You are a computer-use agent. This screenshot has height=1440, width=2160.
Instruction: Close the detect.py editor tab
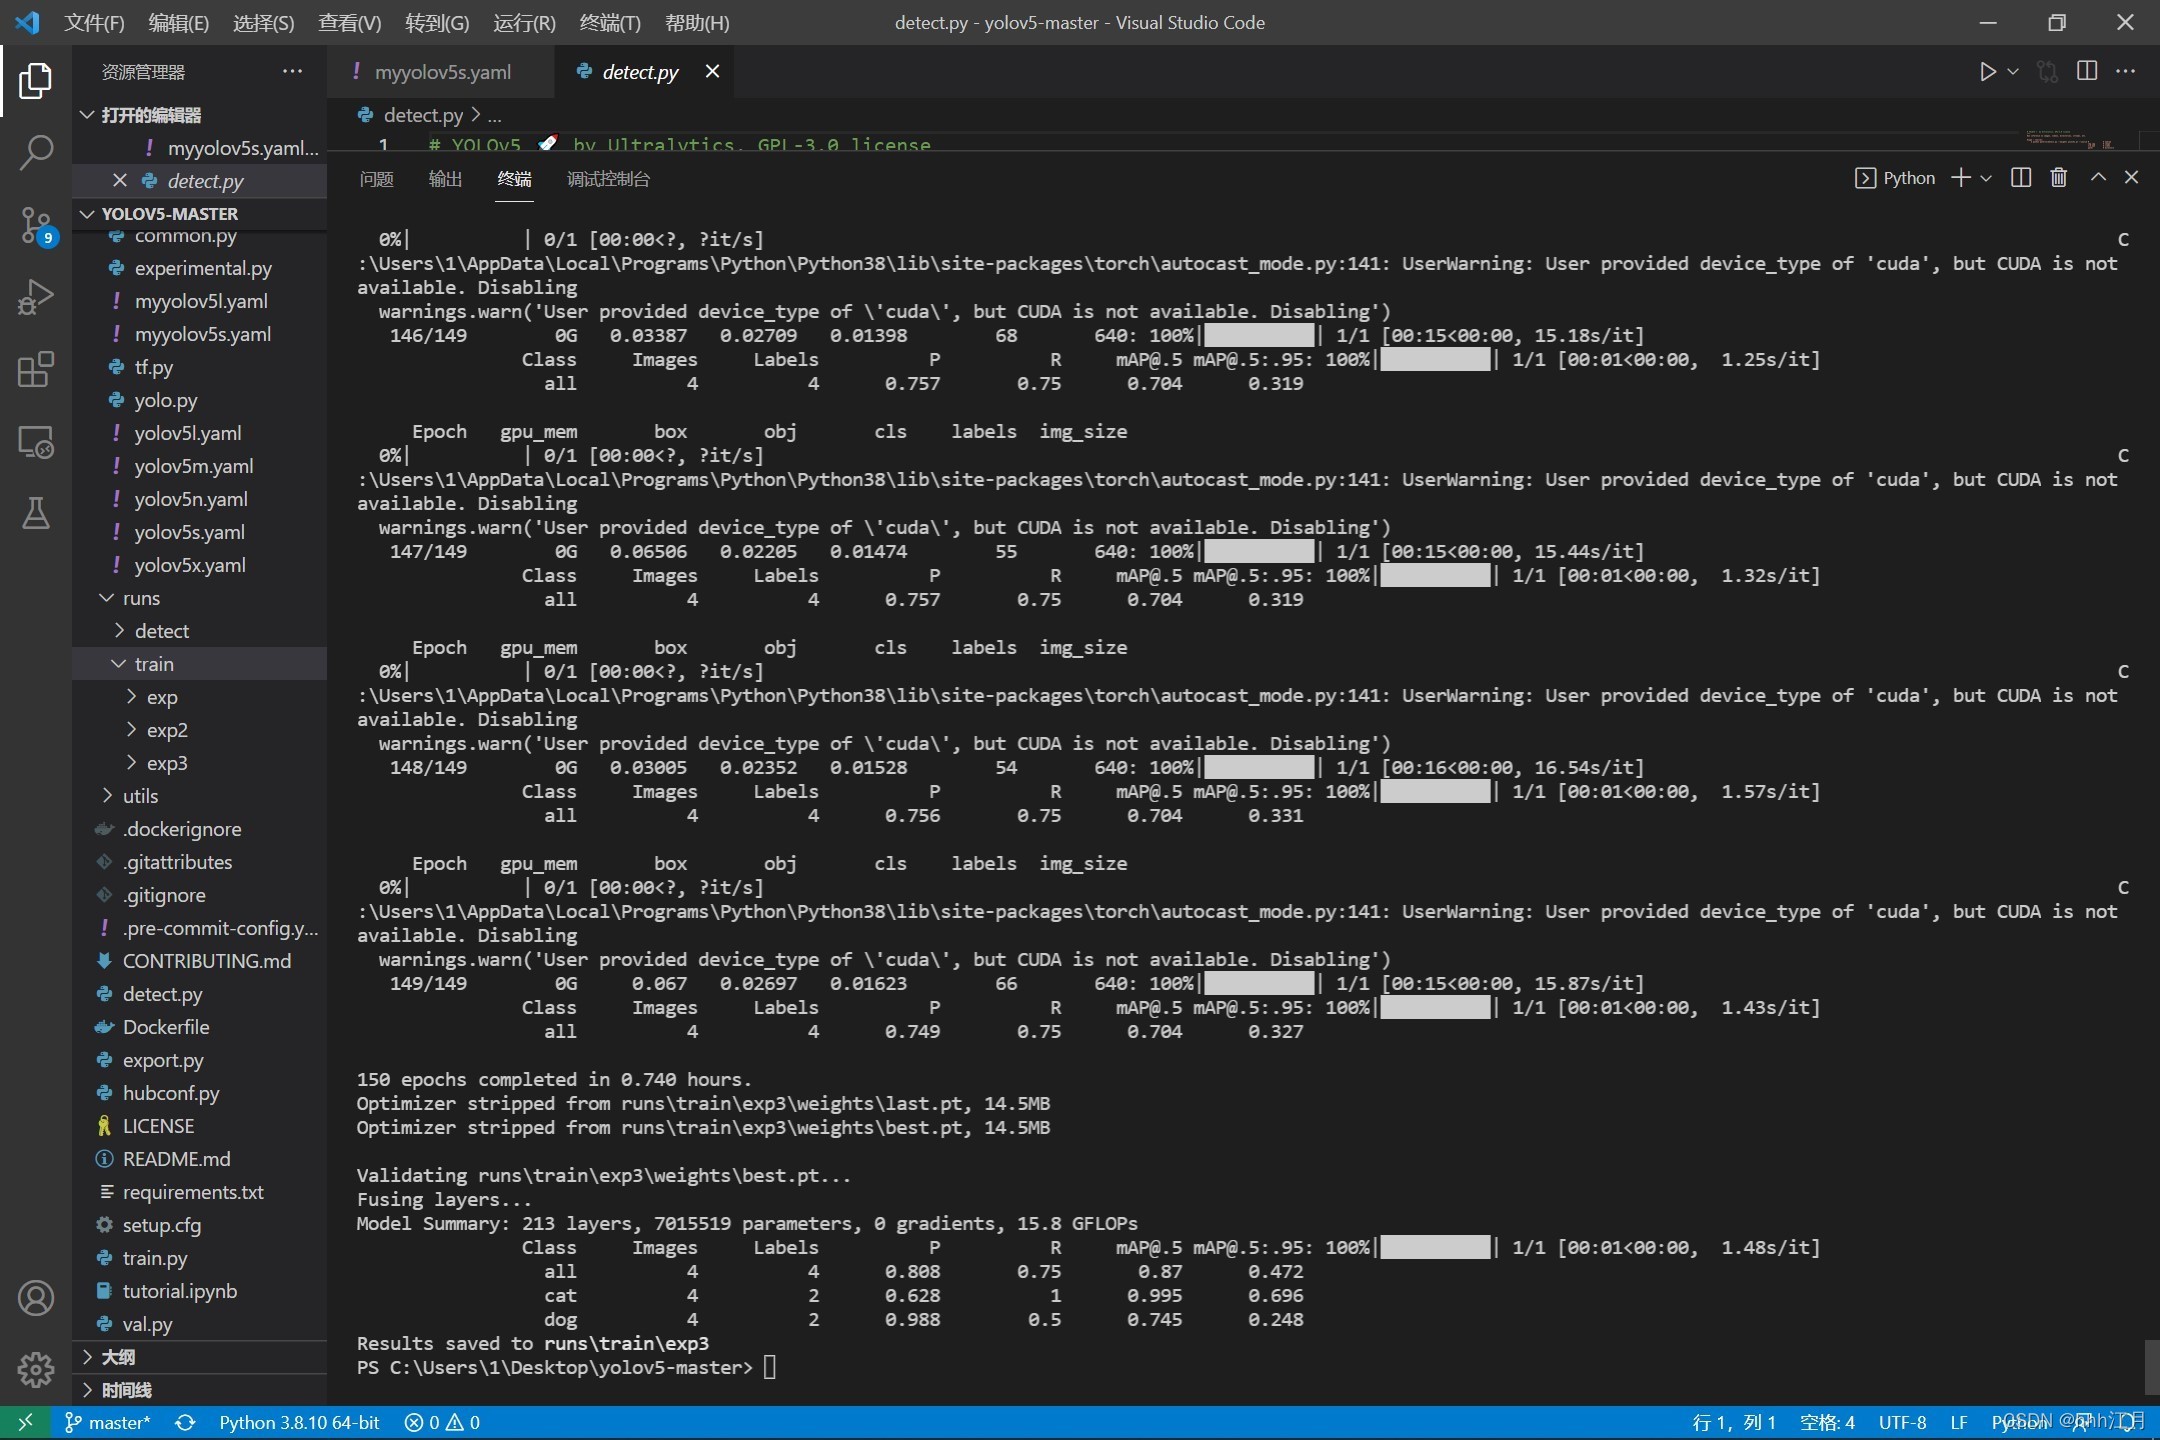pos(712,71)
